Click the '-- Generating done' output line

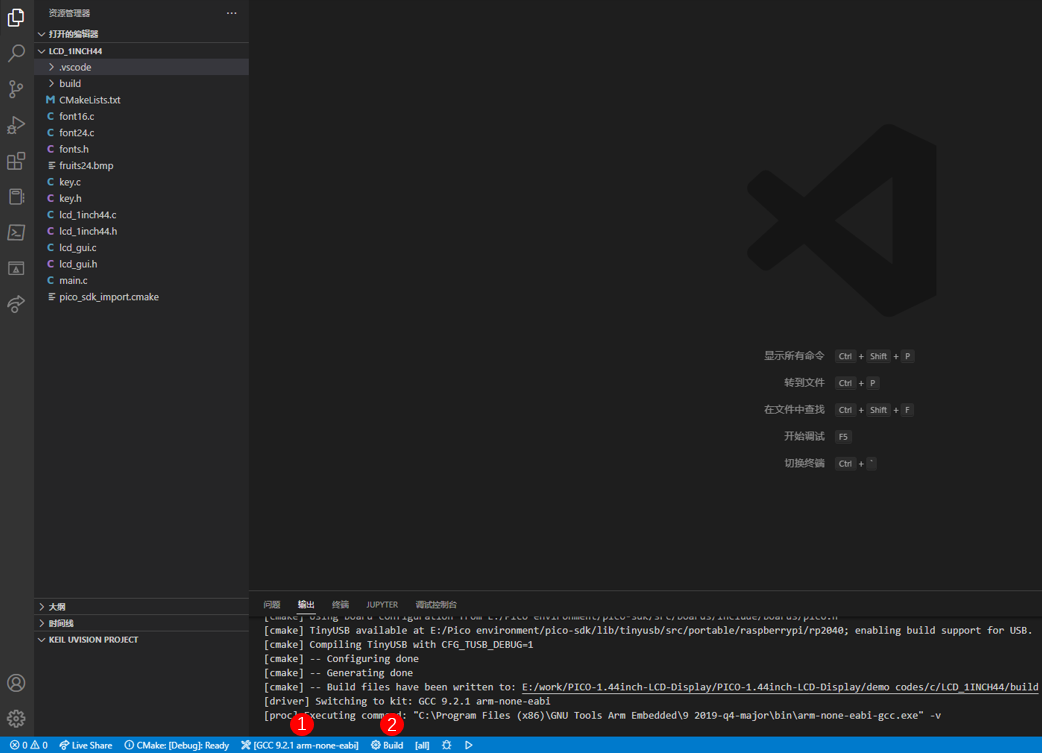[x=338, y=673]
